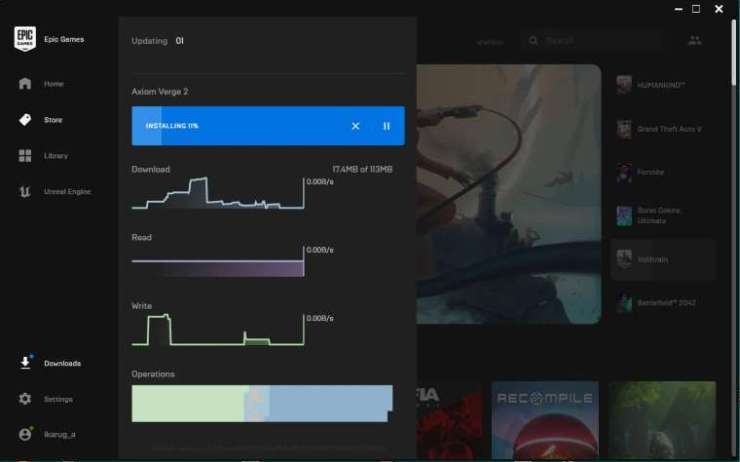Click the Epic Games sidebar title
The height and width of the screenshot is (462, 740).
tap(64, 39)
